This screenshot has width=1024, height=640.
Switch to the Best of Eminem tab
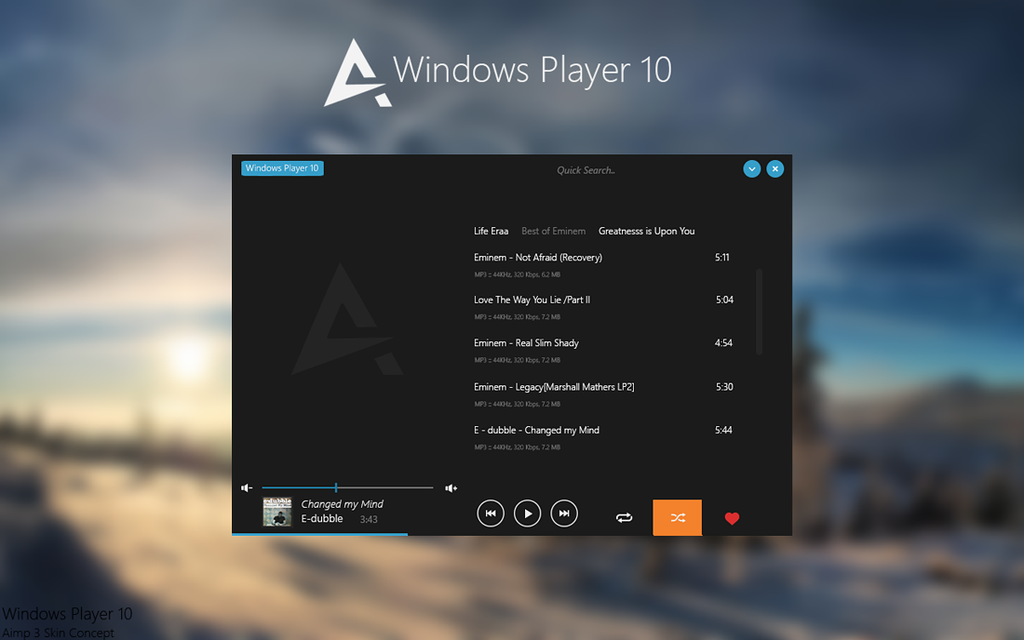pos(553,231)
